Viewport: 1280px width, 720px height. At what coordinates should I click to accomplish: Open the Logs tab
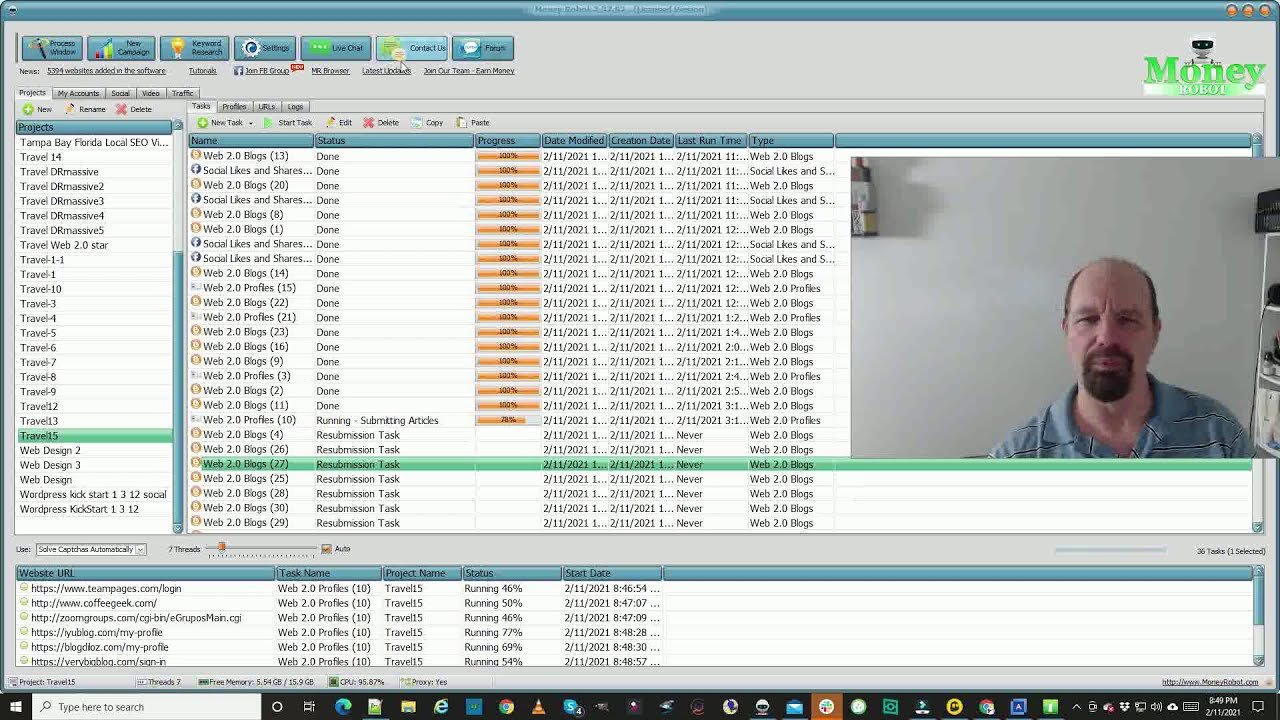pos(295,106)
